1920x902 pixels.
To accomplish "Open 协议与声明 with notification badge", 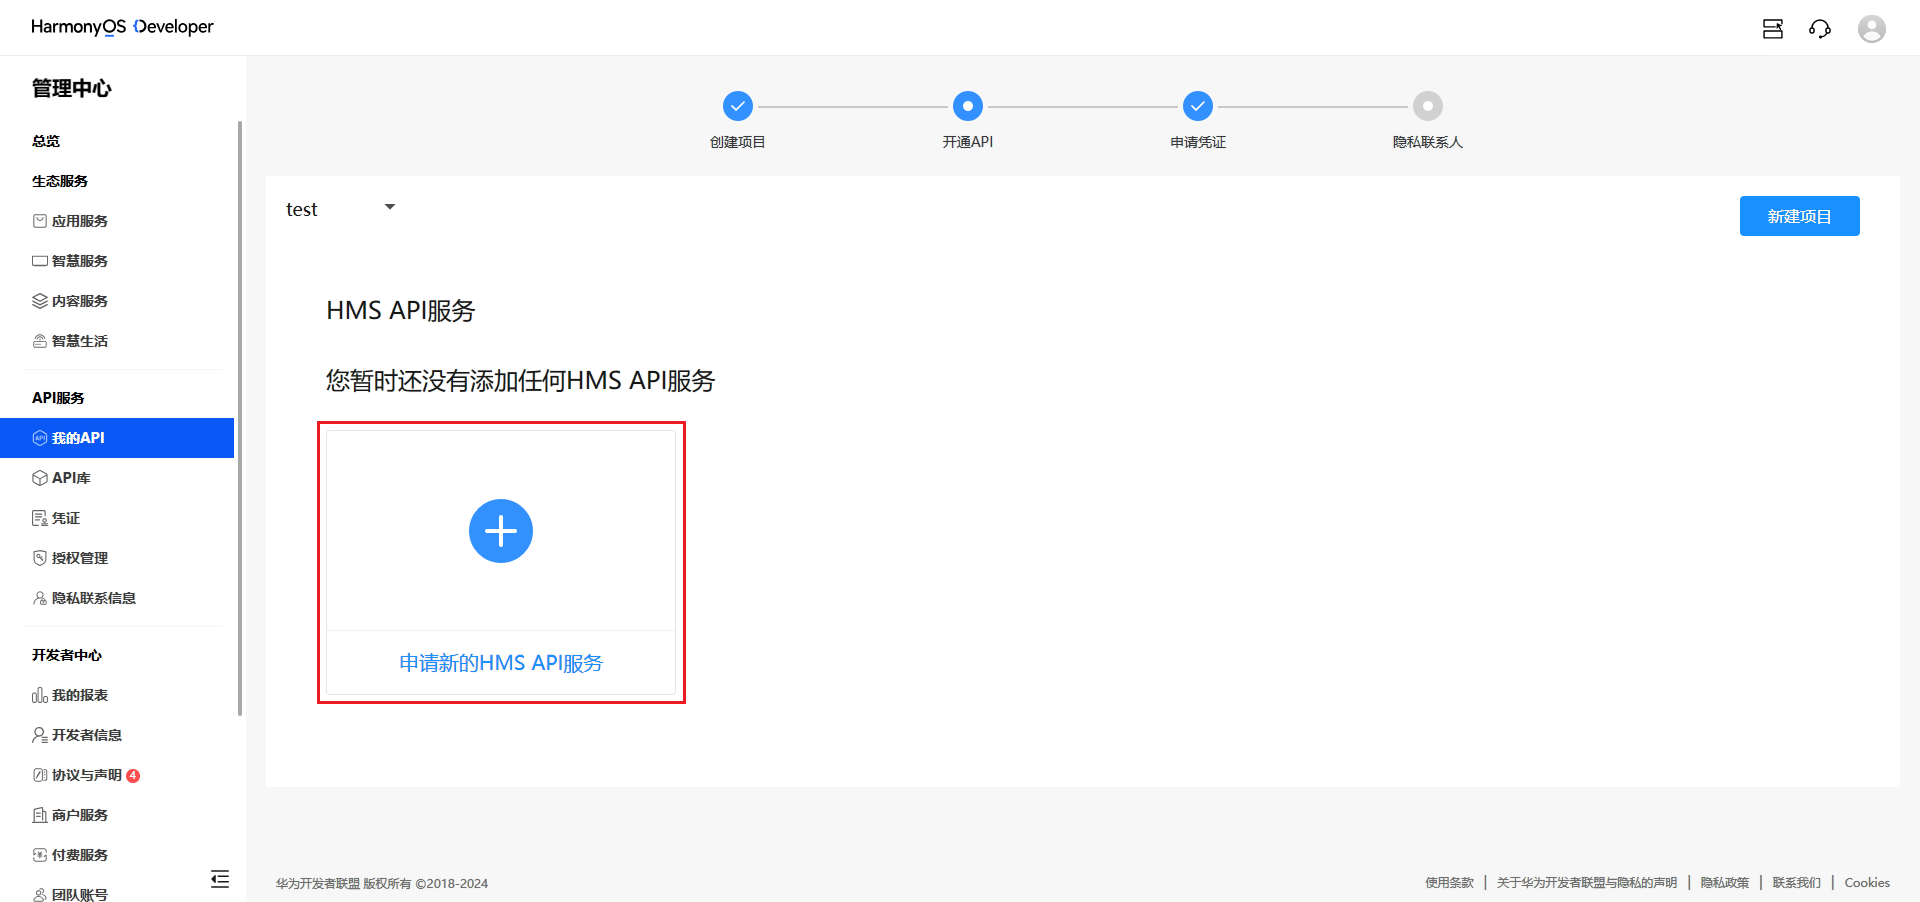I will tap(86, 774).
